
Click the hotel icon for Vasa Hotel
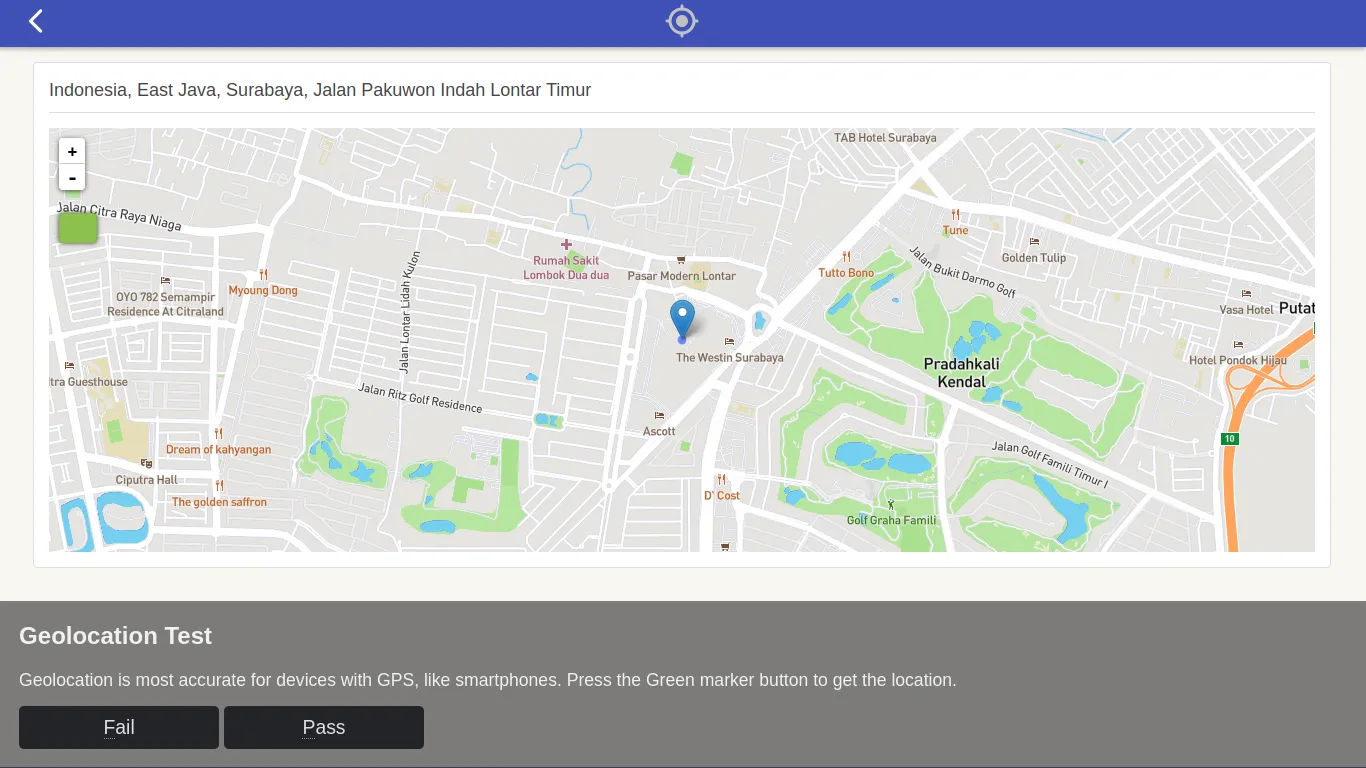[1246, 294]
